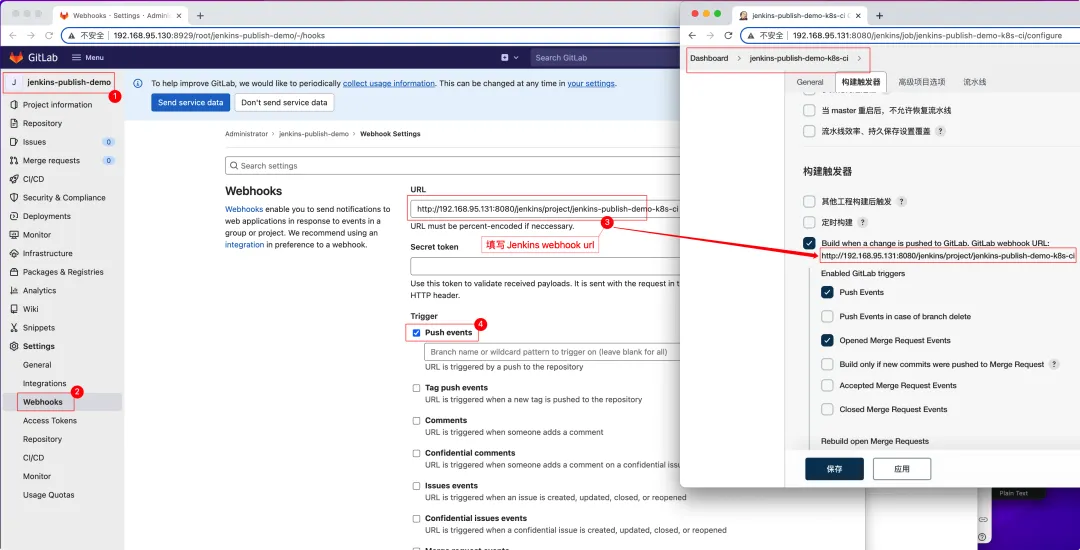
Task: Open new tab in GitLab browser window
Action: click(200, 15)
